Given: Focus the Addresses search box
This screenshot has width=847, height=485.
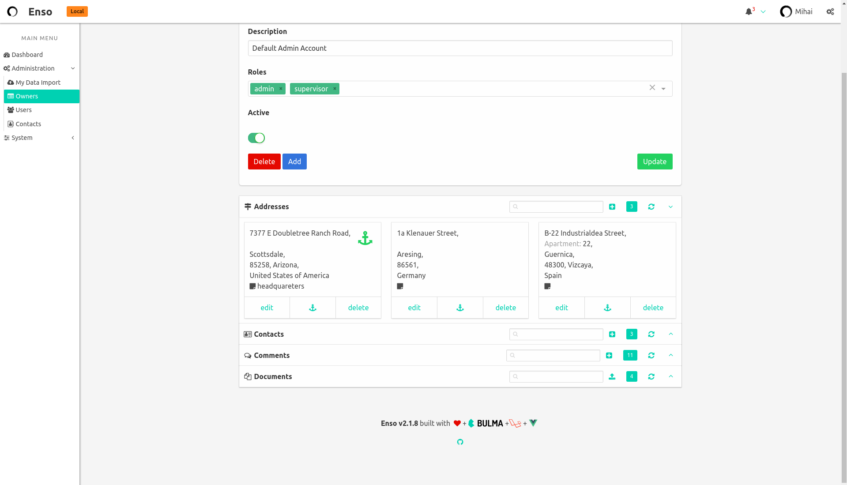Looking at the screenshot, I should 556,207.
